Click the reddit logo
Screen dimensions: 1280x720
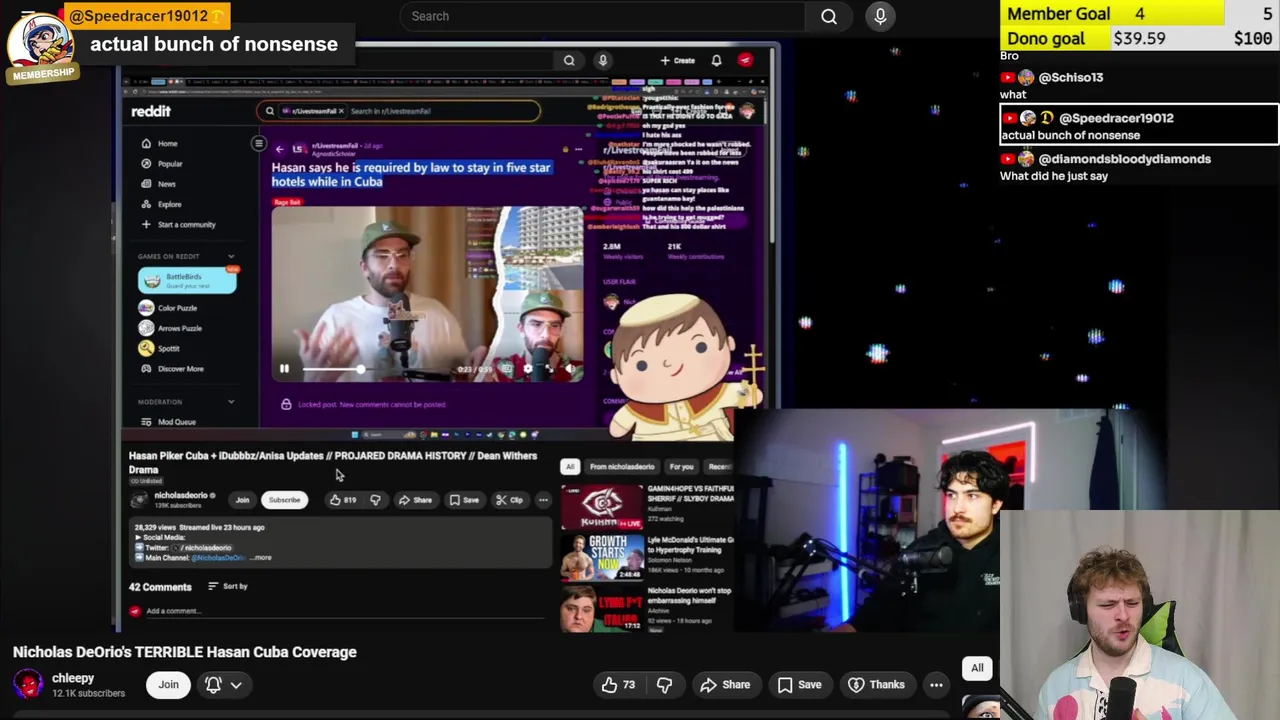151,111
